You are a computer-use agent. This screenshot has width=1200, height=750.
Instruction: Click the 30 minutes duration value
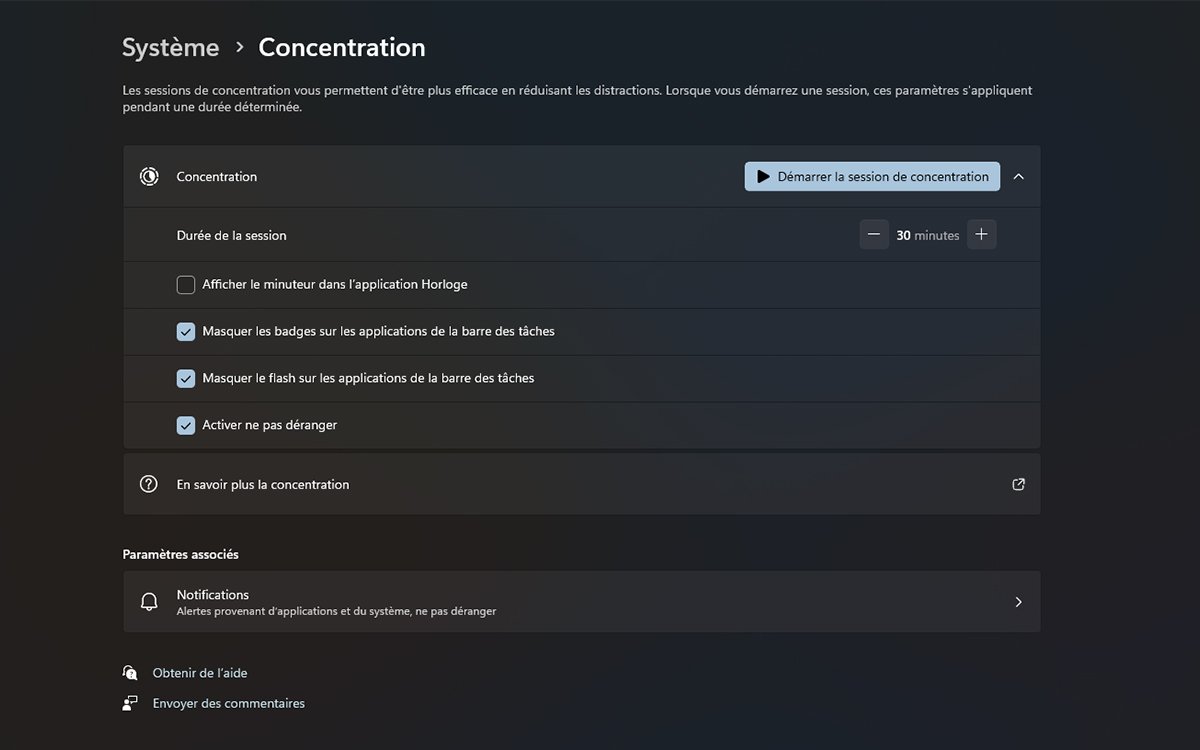click(928, 235)
